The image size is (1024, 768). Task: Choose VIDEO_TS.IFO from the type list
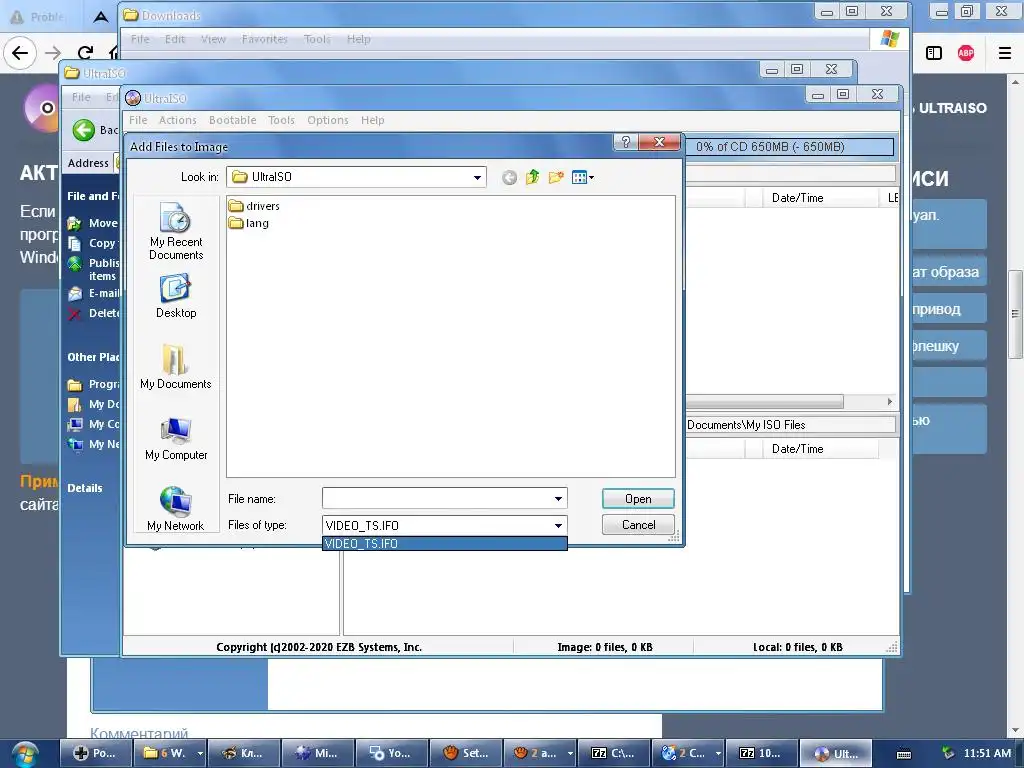point(445,543)
